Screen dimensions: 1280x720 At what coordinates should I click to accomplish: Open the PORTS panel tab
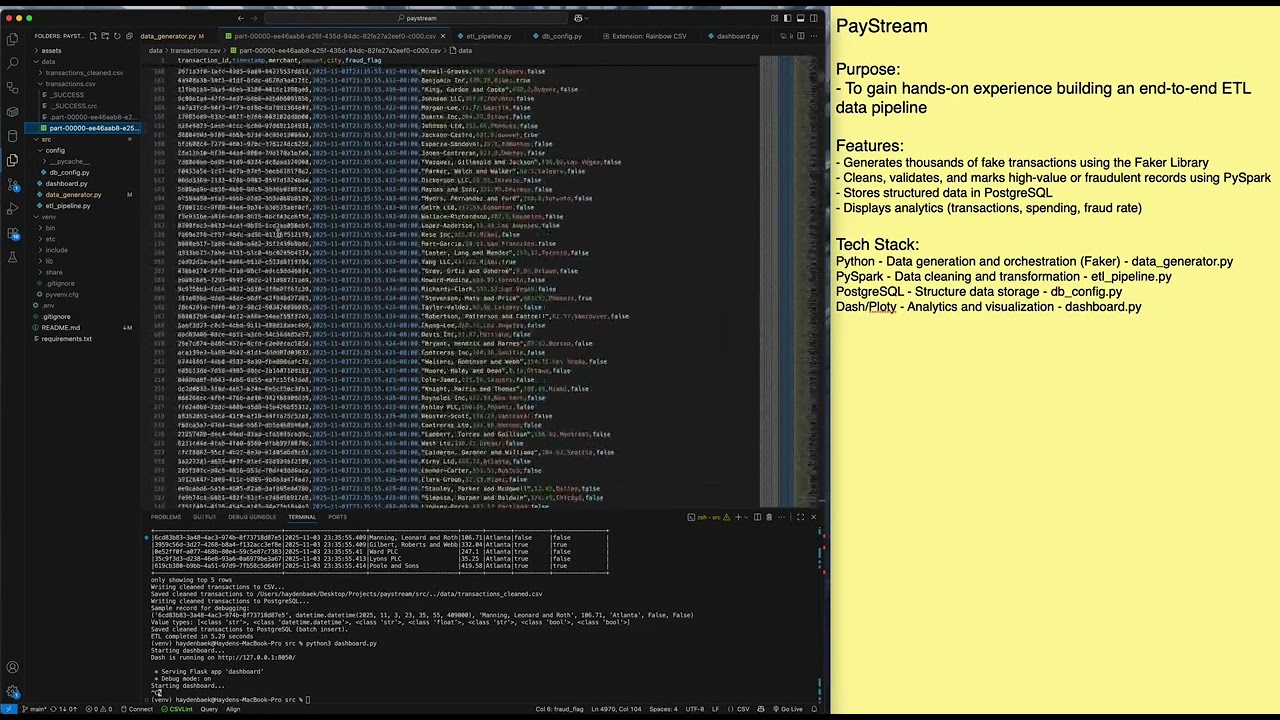pyautogui.click(x=338, y=517)
